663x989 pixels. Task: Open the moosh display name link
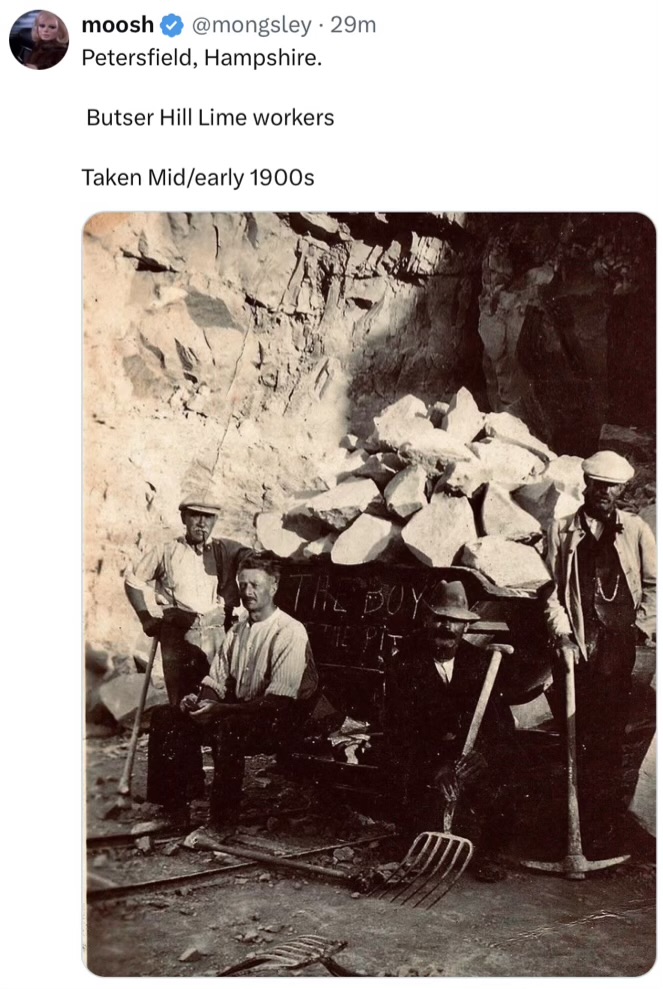point(117,25)
